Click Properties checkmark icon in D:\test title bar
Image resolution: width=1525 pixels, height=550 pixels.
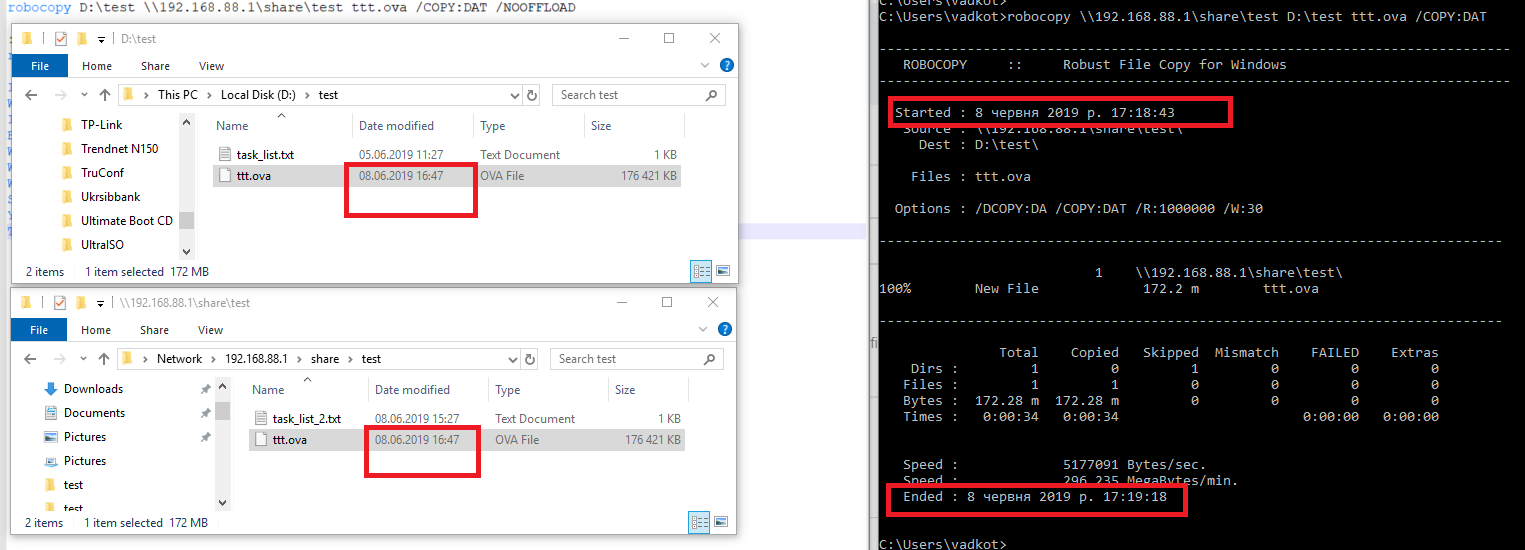pyautogui.click(x=60, y=39)
